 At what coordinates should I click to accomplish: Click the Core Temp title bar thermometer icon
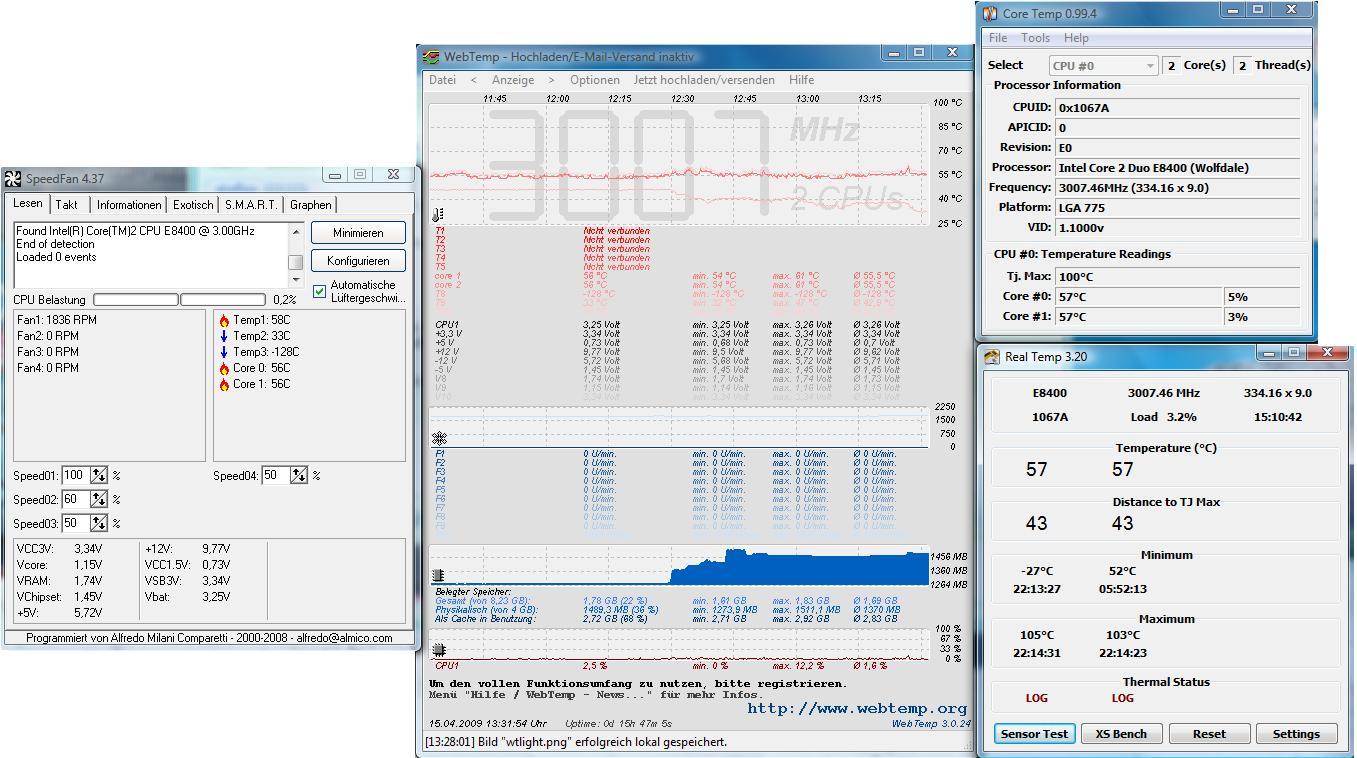[x=990, y=13]
